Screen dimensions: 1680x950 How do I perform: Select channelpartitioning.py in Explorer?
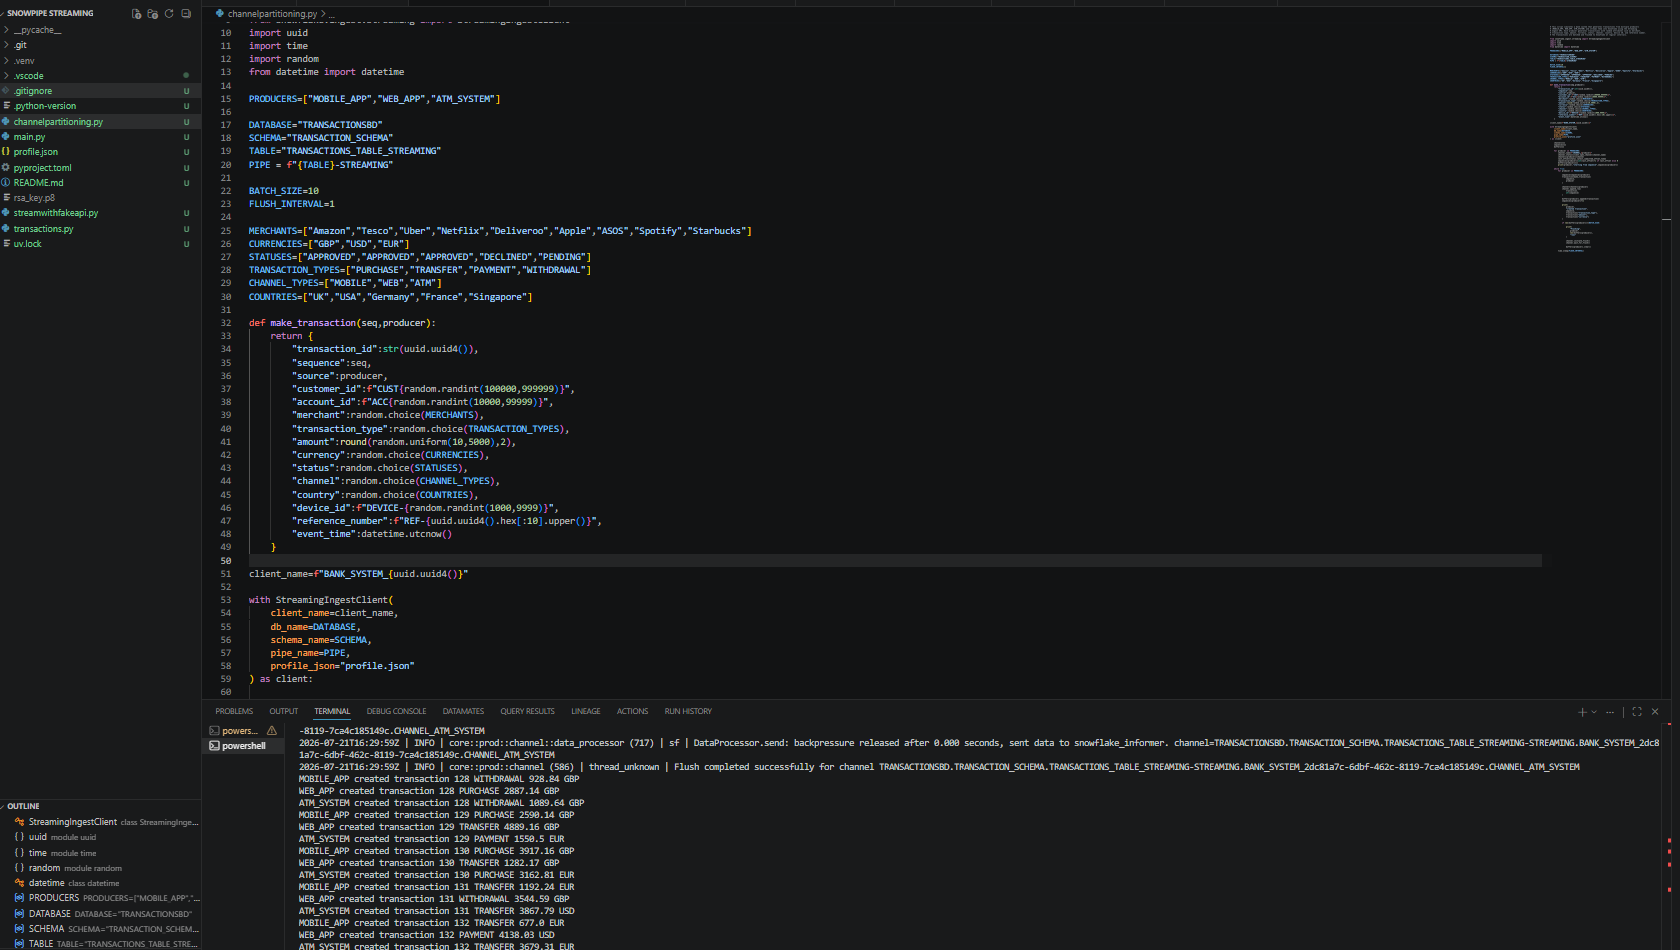100,122
